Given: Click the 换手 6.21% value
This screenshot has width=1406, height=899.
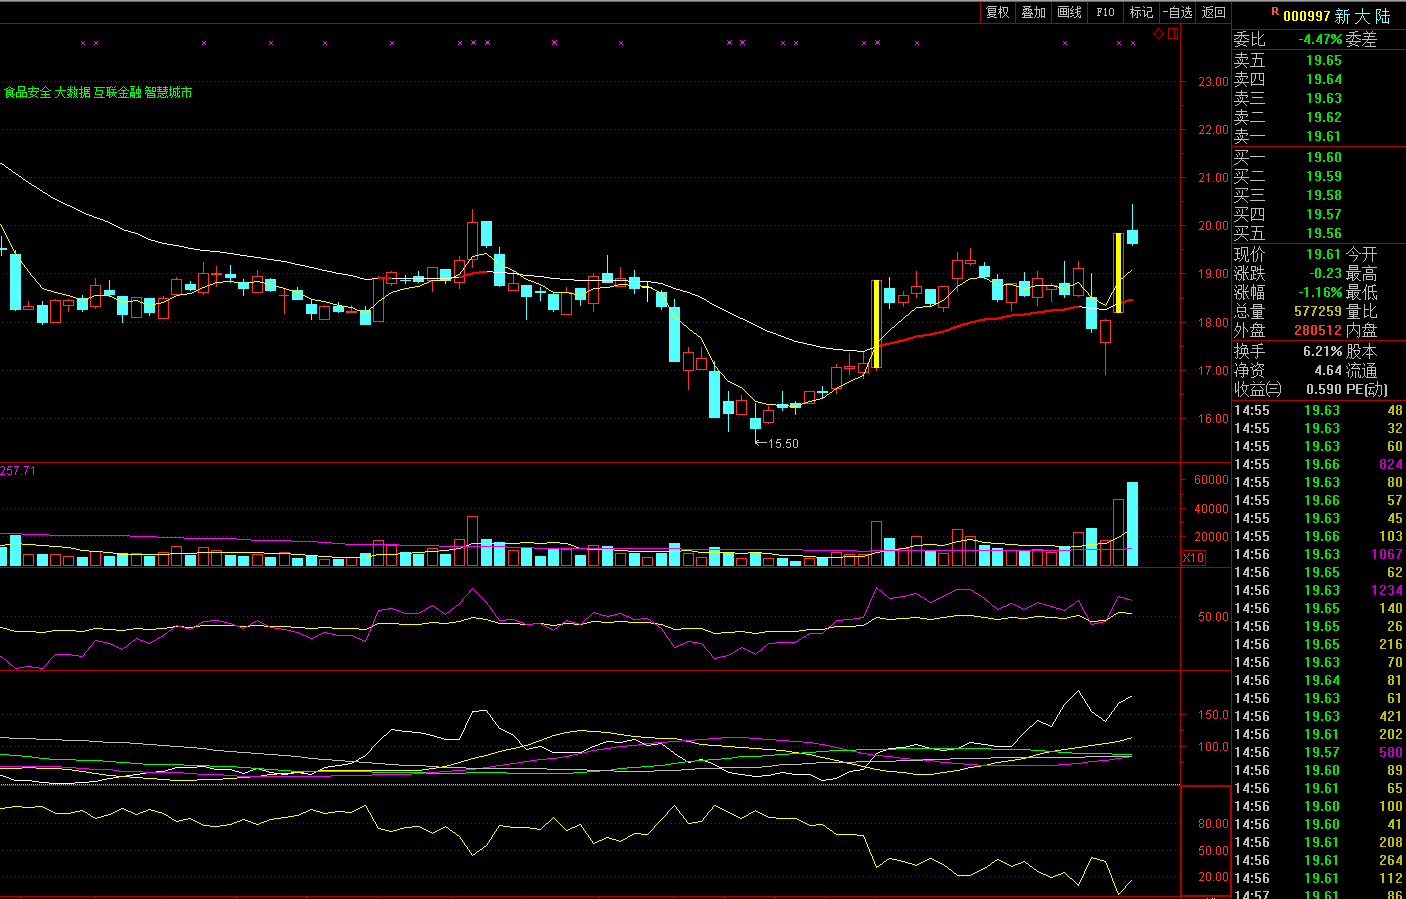Looking at the screenshot, I should pyautogui.click(x=1323, y=352).
